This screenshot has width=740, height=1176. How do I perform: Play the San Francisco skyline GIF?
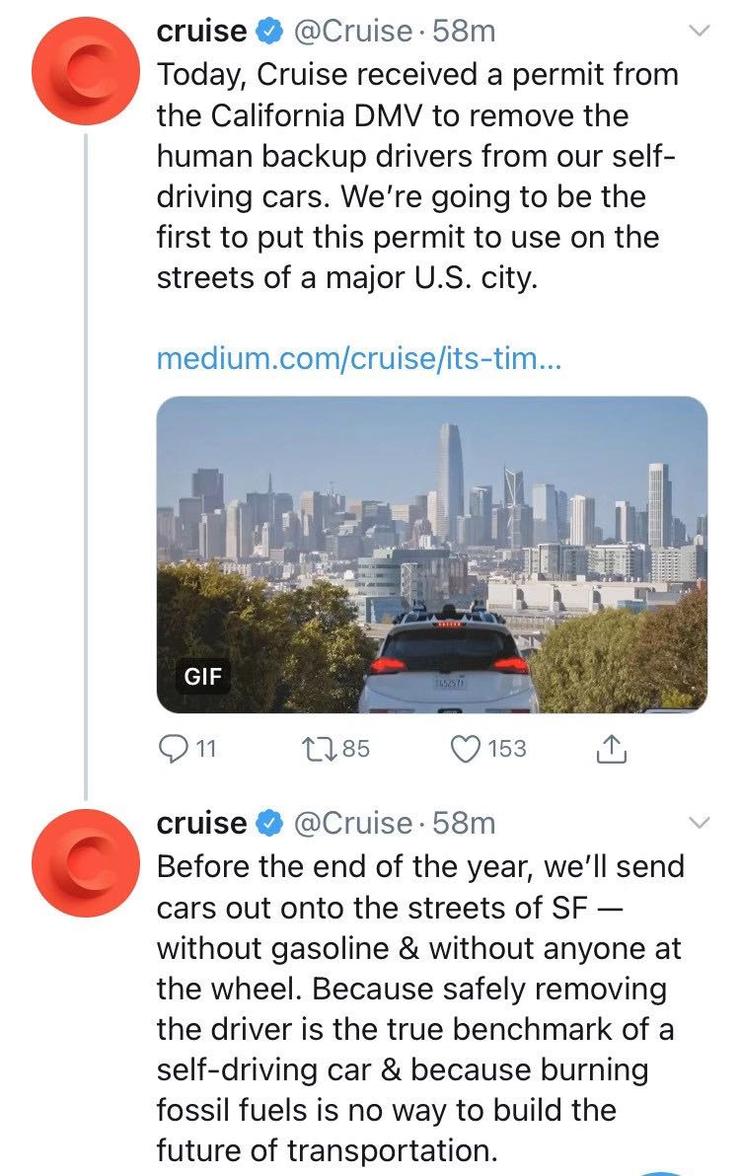(x=432, y=554)
